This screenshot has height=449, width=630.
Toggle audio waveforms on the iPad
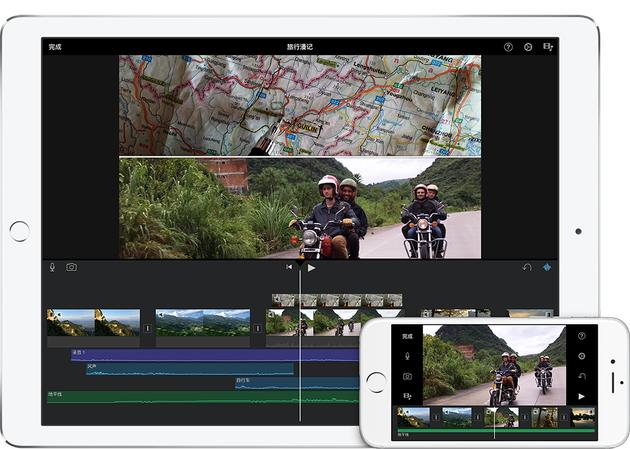click(547, 267)
